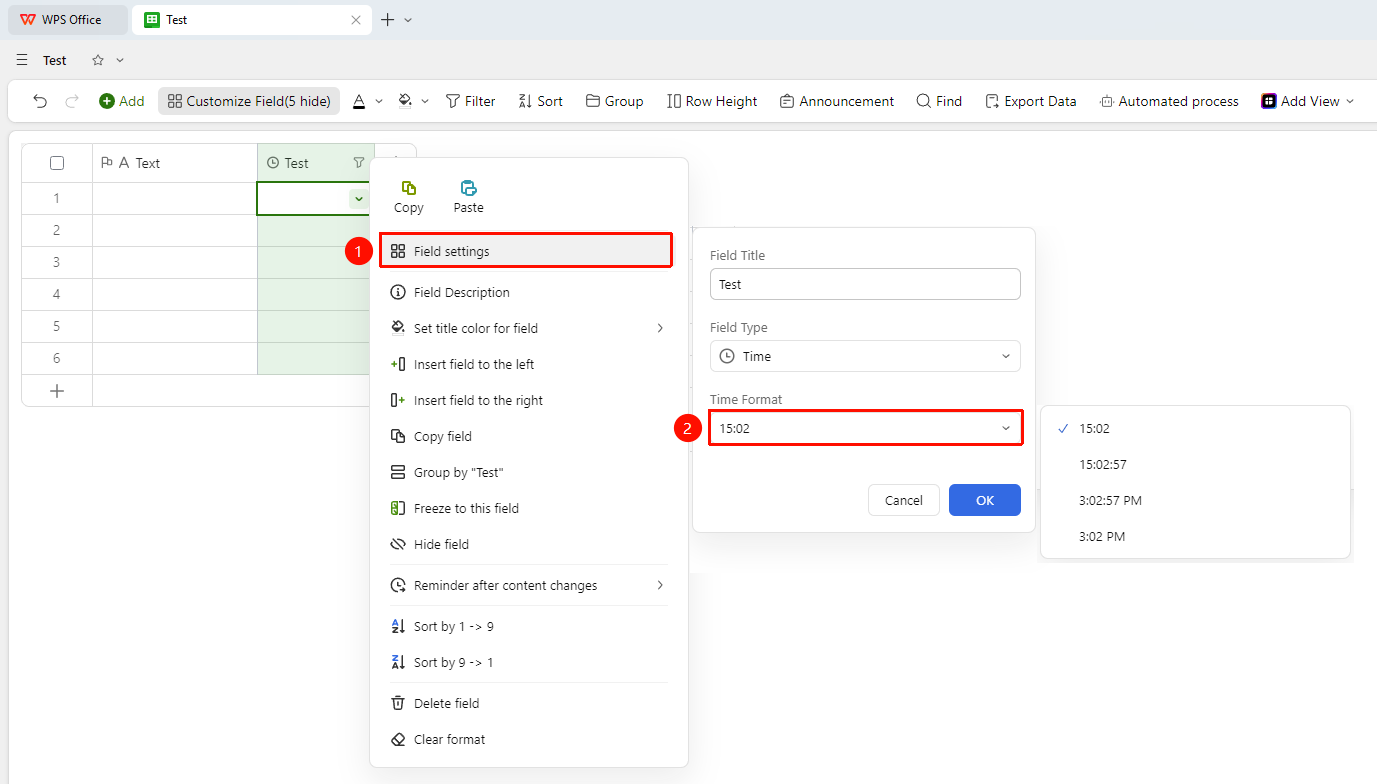
Task: Open the Time Format 15:02 dropdown
Action: click(865, 428)
